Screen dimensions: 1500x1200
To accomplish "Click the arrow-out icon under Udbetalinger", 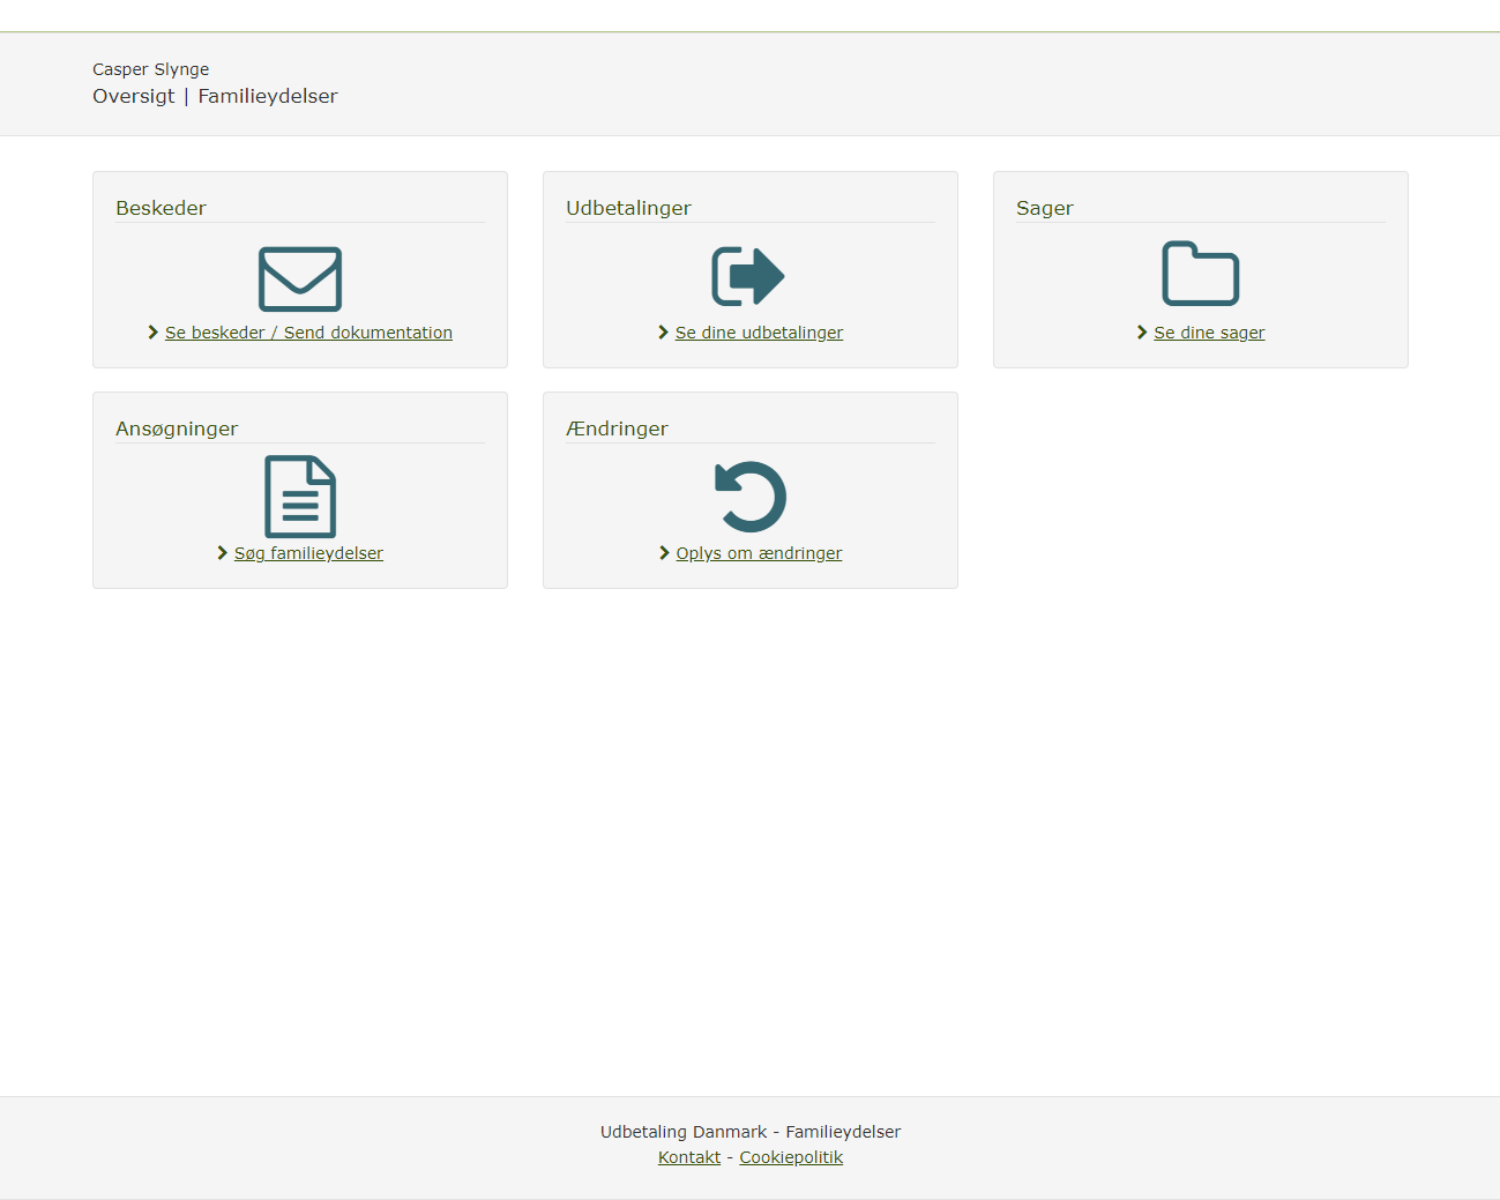I will tap(748, 276).
